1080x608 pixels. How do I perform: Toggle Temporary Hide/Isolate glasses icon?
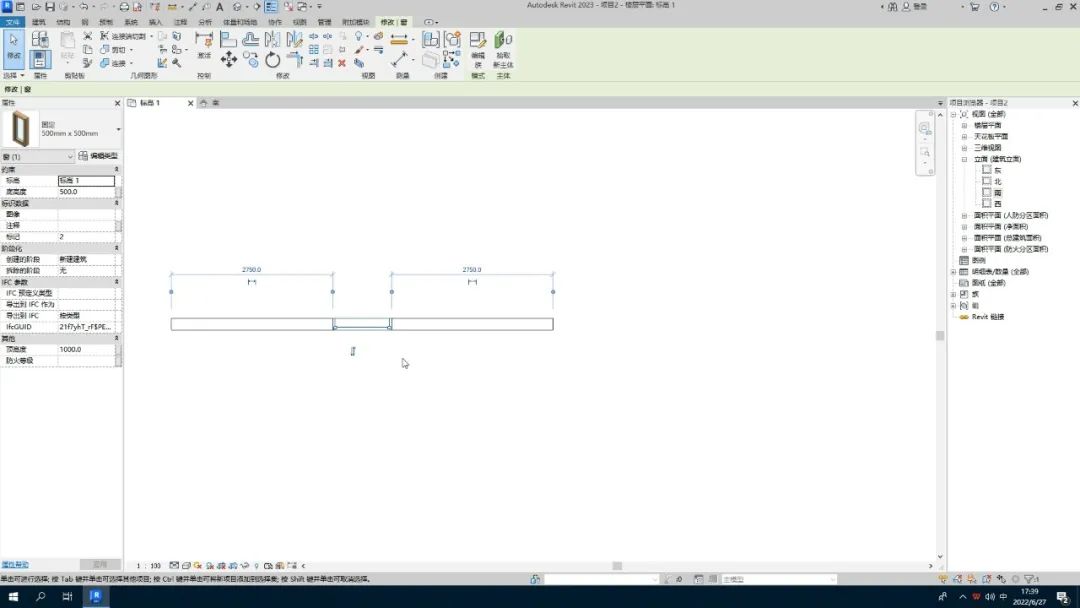pos(245,566)
